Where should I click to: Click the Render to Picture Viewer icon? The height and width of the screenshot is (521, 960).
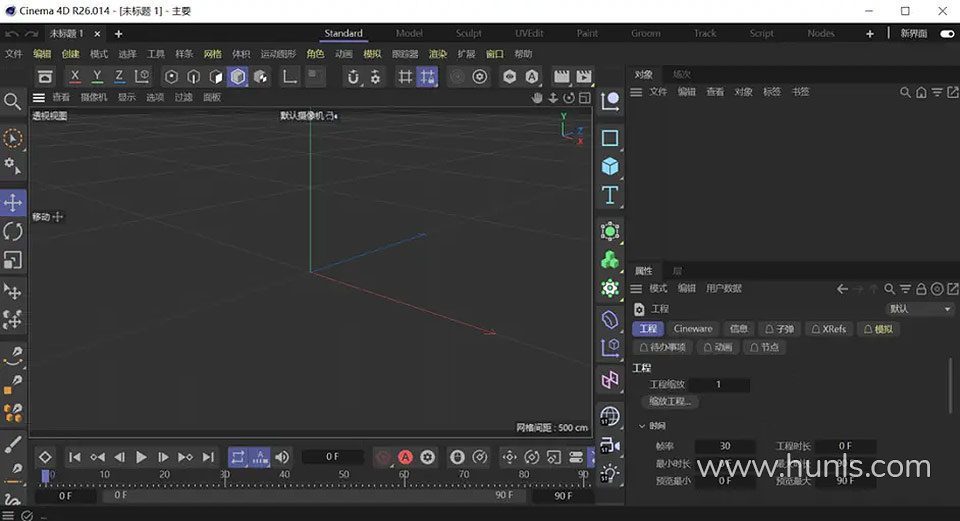click(584, 76)
